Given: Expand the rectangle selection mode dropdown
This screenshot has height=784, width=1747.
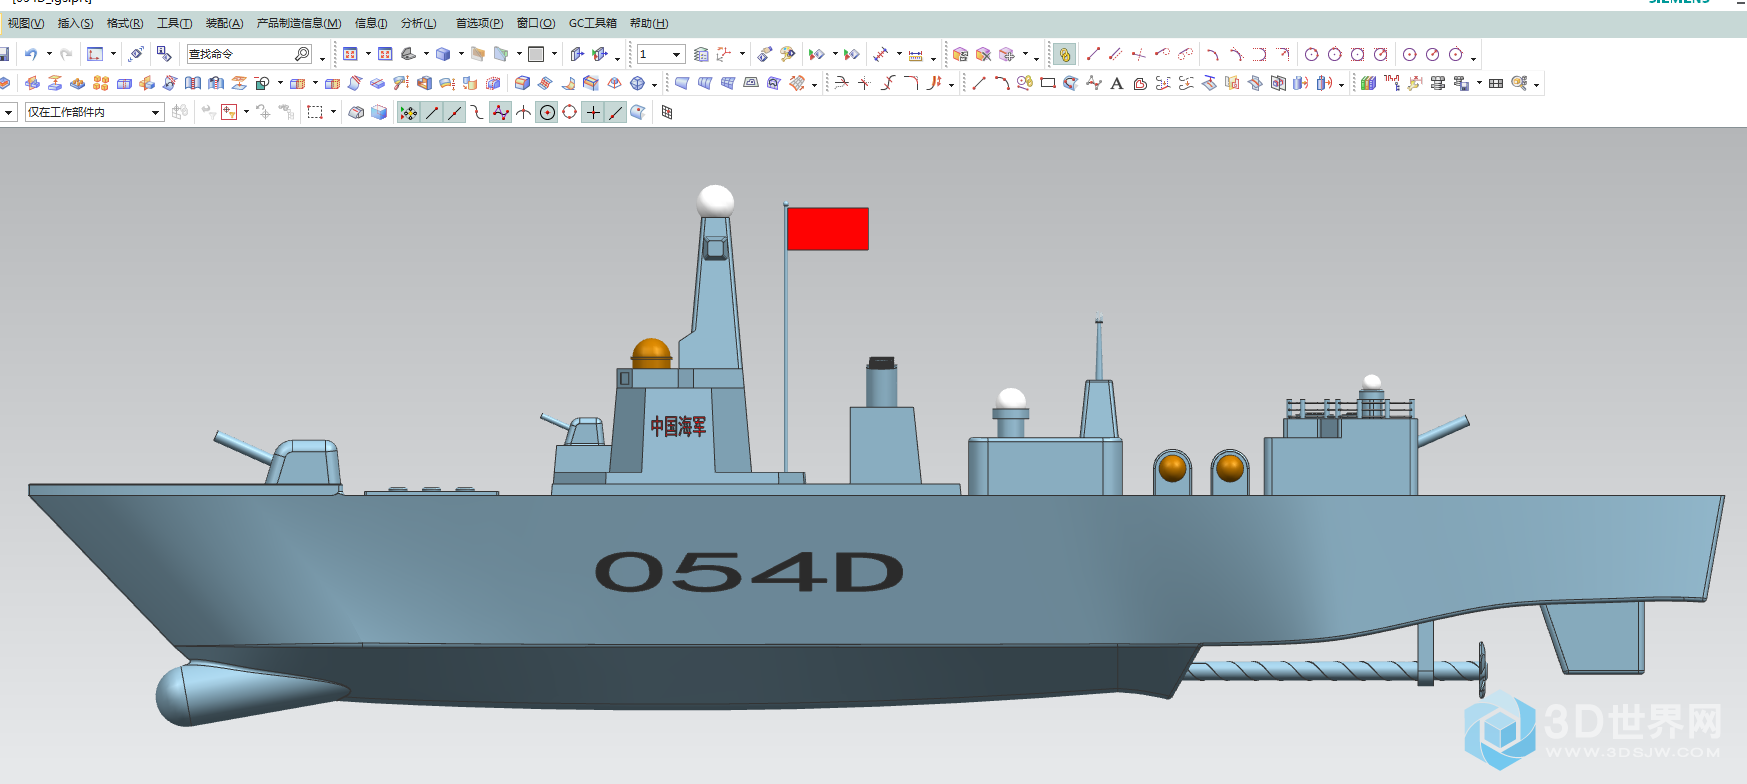Looking at the screenshot, I should [x=333, y=112].
